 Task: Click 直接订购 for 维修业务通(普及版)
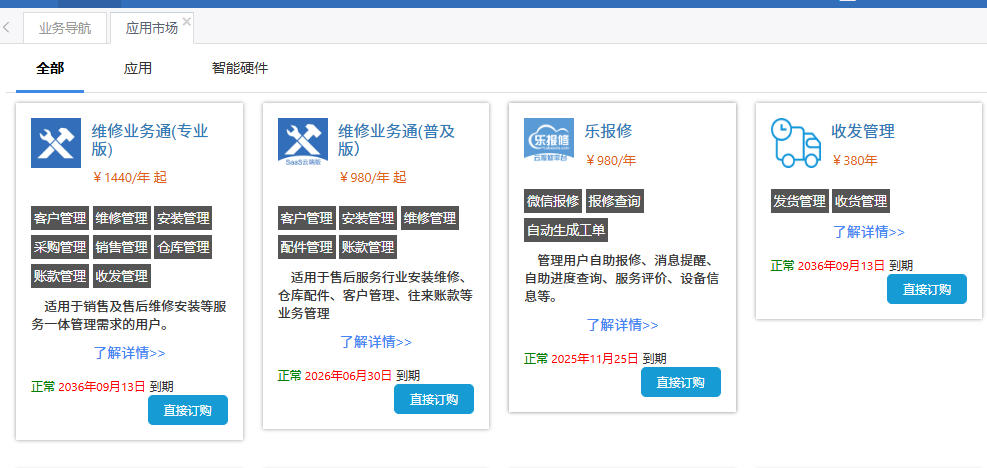coord(434,399)
